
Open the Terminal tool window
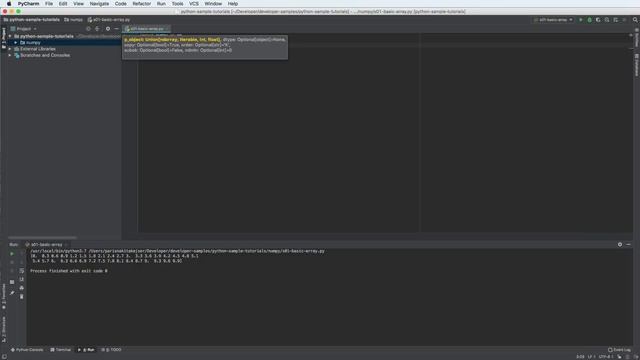coord(60,350)
